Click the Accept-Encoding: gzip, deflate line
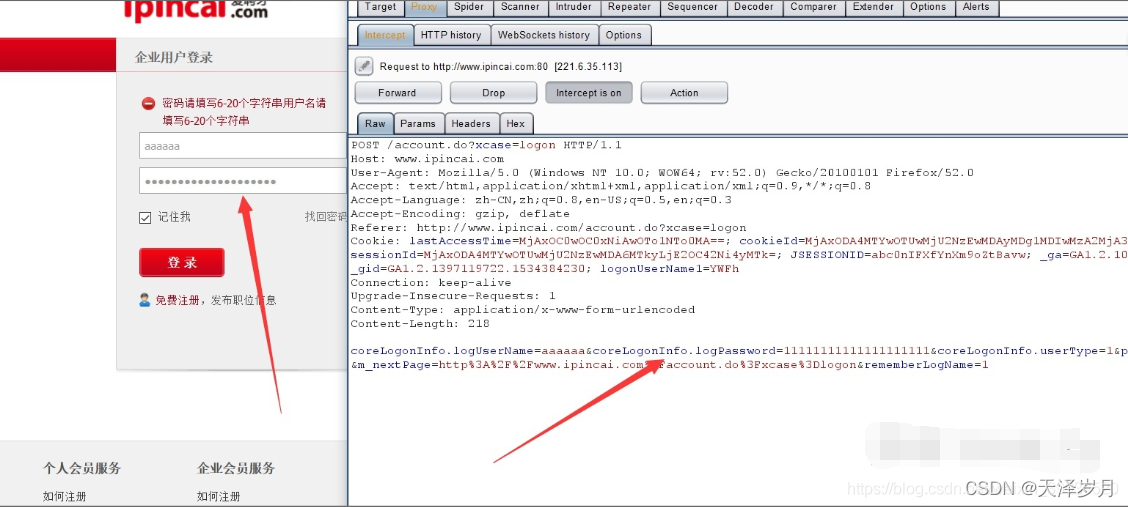The height and width of the screenshot is (507, 1128). [x=460, y=214]
